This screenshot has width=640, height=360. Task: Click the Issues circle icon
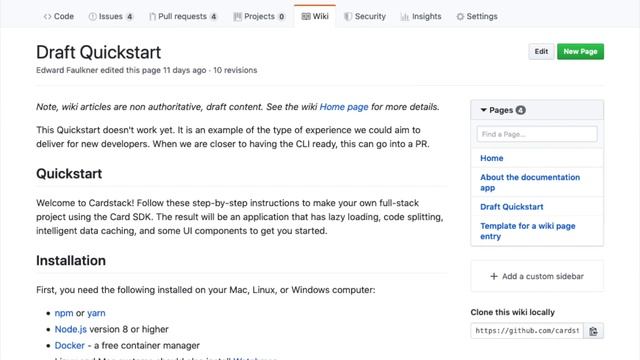point(92,17)
